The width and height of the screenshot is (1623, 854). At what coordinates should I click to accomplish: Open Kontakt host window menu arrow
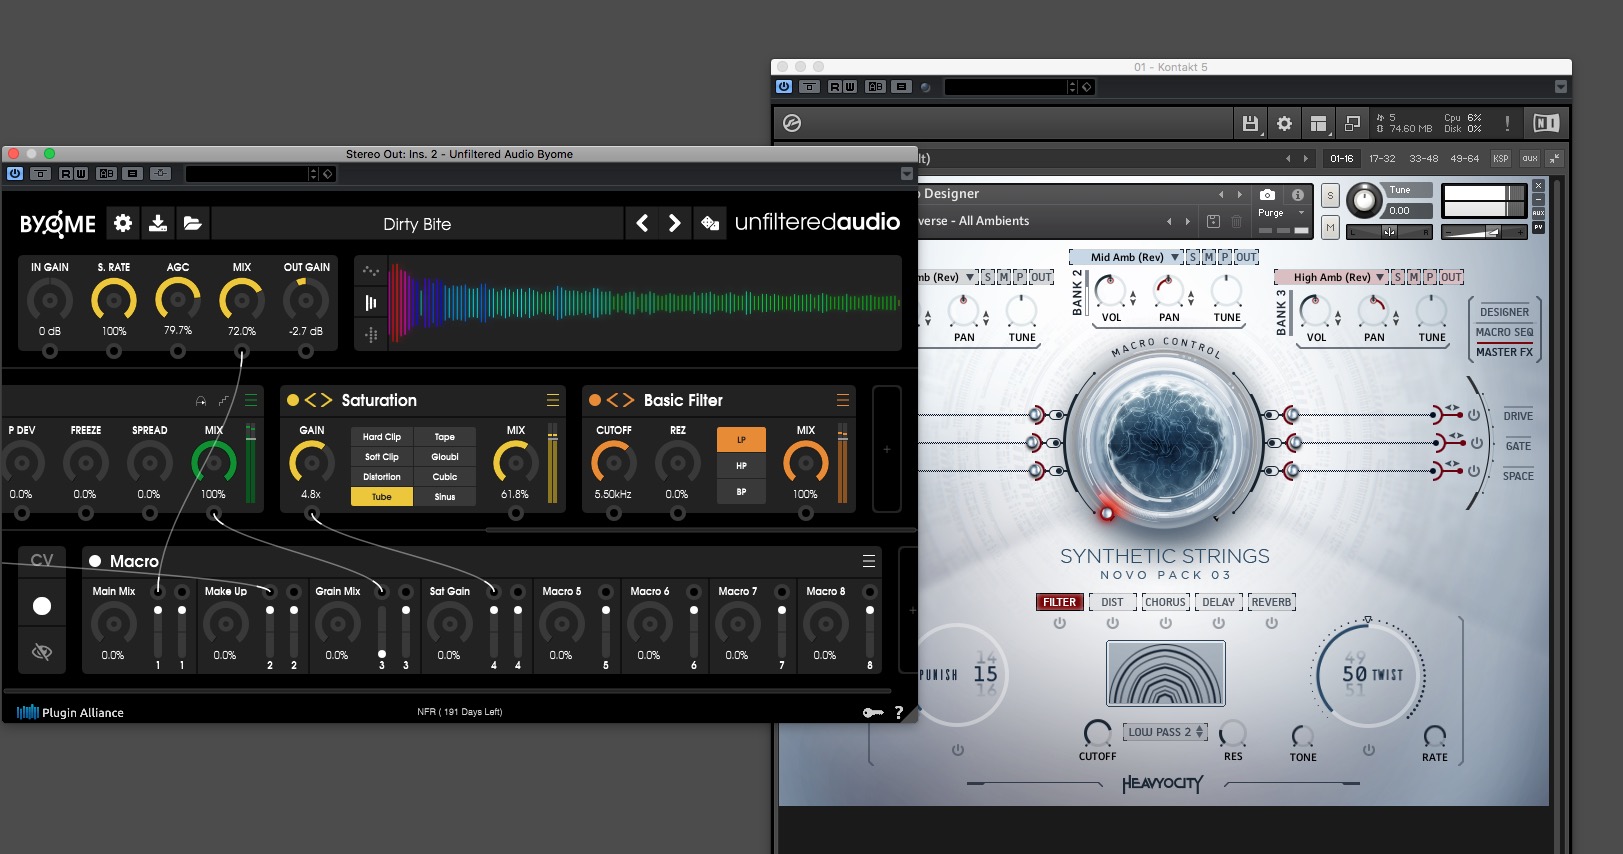[x=1560, y=87]
